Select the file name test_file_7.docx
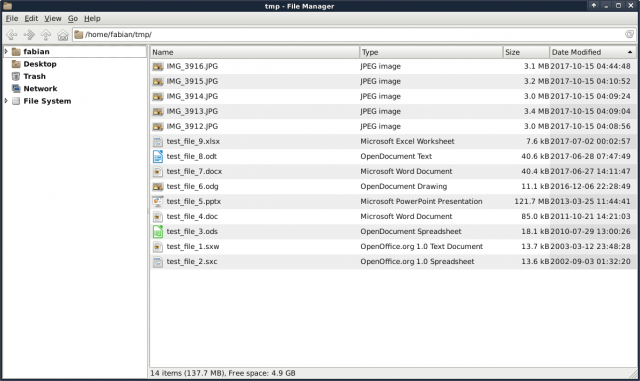The image size is (640, 381). click(x=194, y=172)
